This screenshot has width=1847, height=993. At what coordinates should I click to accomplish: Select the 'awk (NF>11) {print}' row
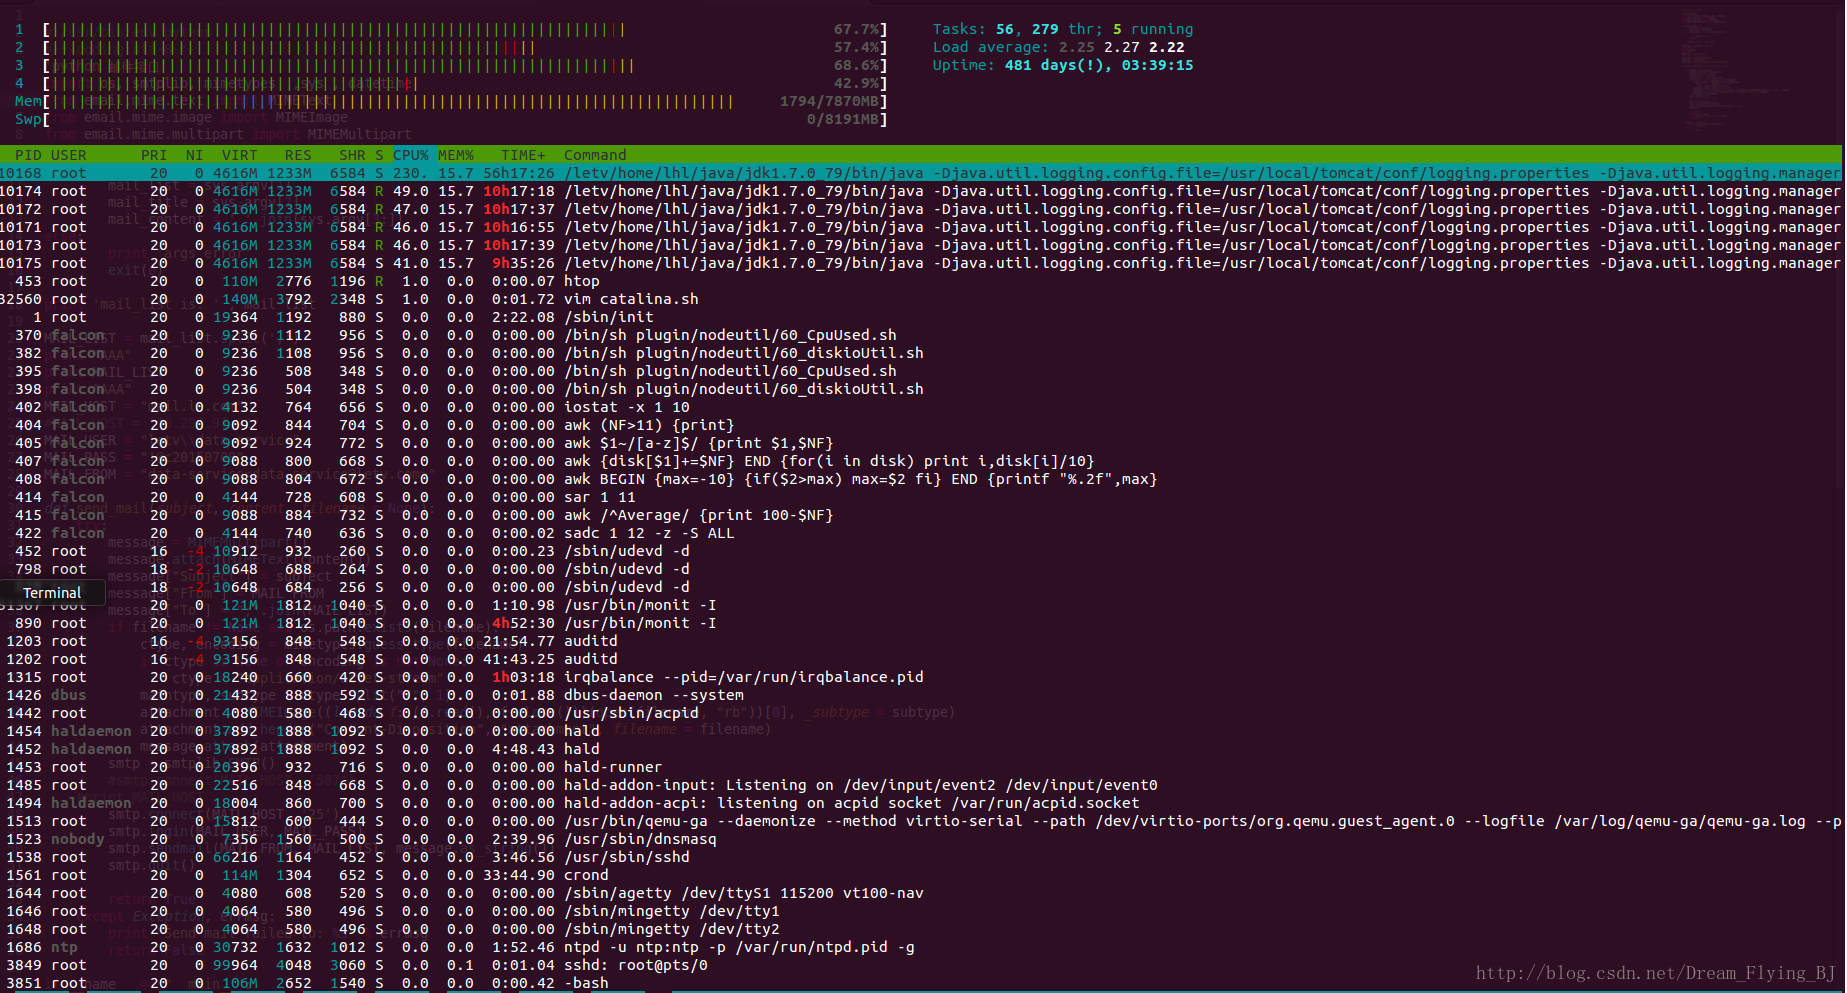point(921,425)
